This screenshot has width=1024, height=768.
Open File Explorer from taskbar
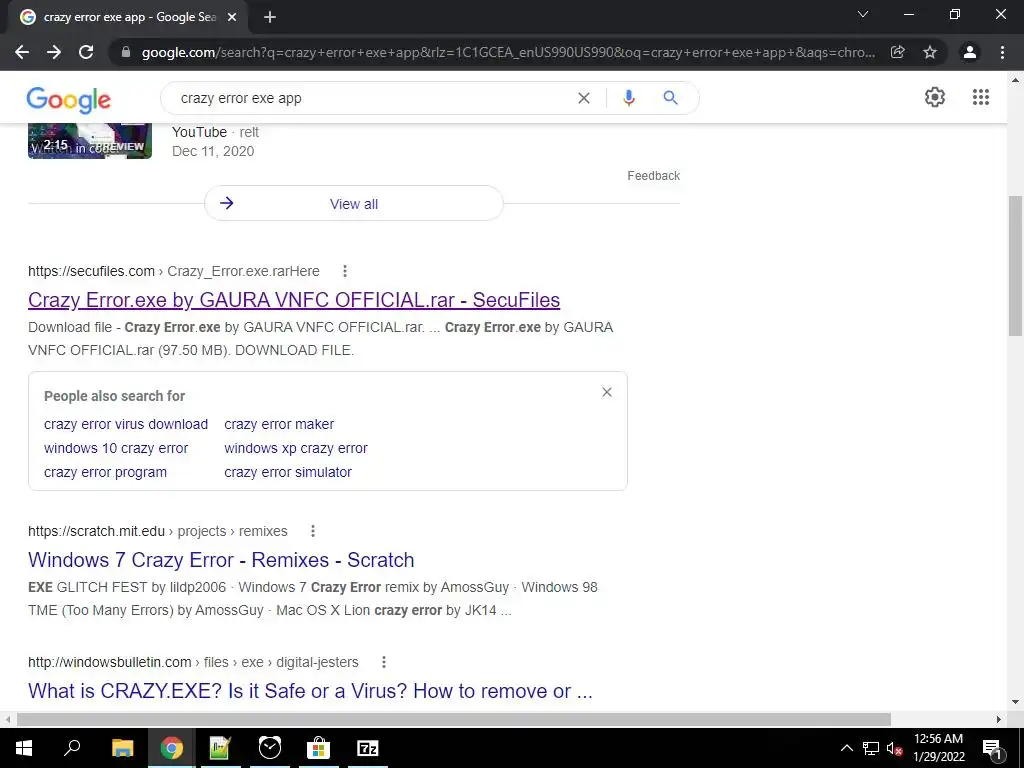122,748
